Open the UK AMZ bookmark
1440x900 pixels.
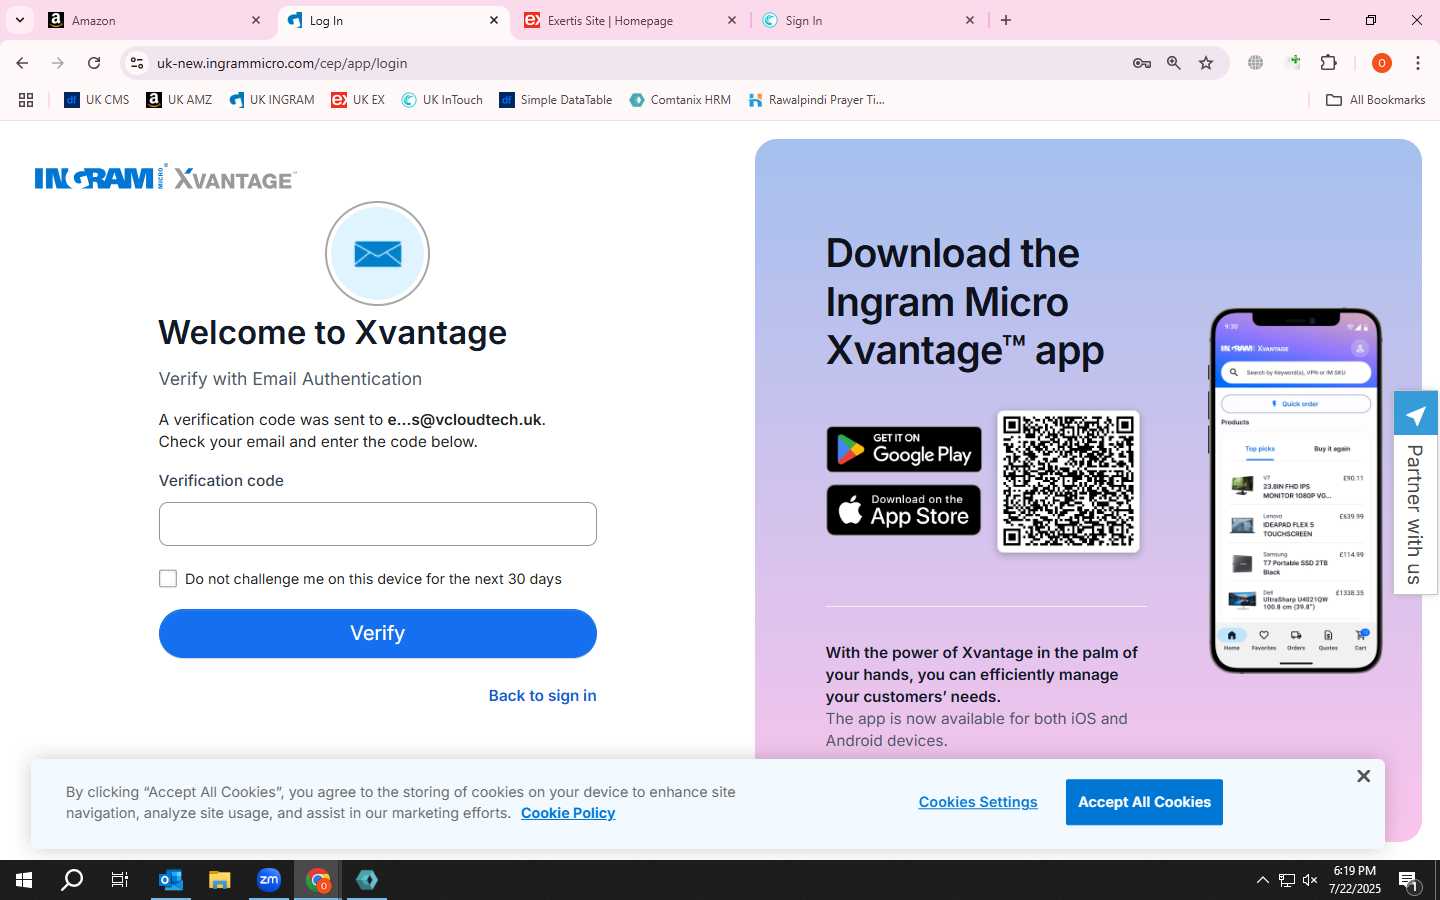(x=179, y=100)
